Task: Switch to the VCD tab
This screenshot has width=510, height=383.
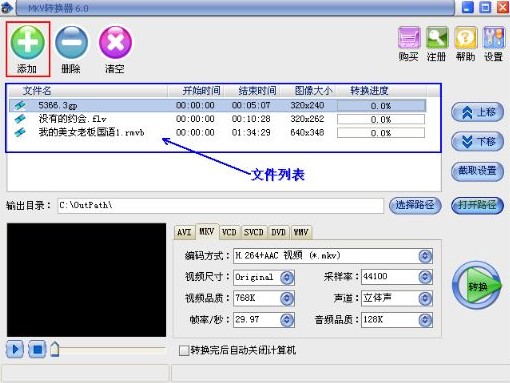Action: coord(229,232)
